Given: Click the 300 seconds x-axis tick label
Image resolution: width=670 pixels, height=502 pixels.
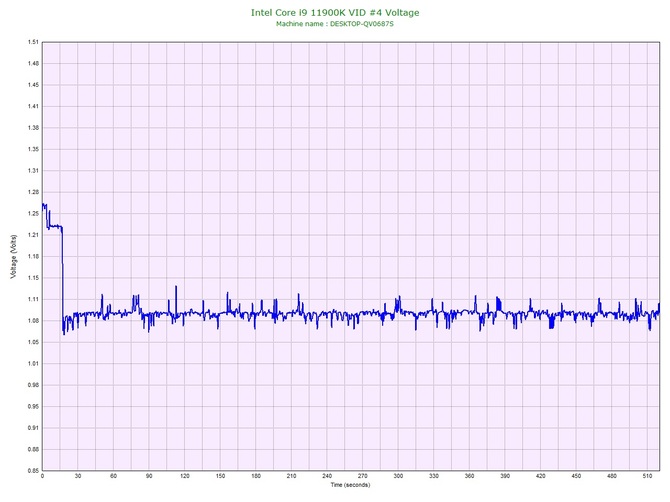Looking at the screenshot, I should pyautogui.click(x=398, y=476).
